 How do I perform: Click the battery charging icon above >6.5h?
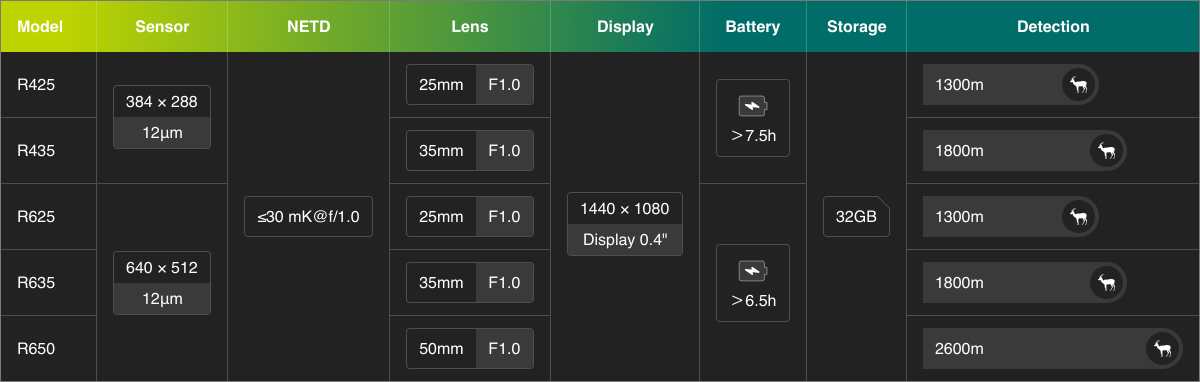(753, 270)
